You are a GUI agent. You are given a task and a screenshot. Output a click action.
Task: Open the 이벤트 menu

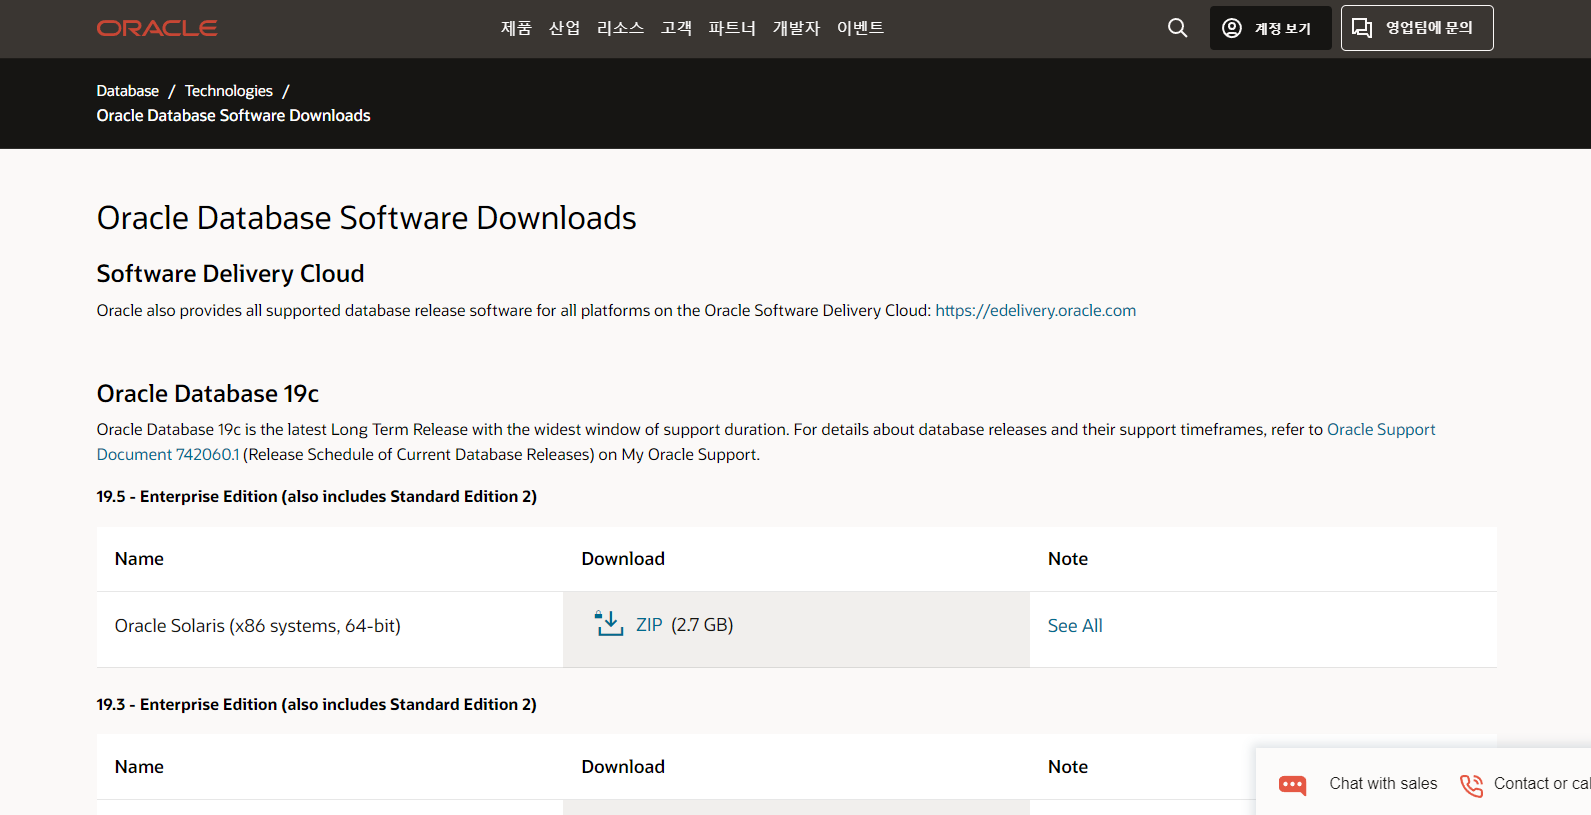pos(860,28)
